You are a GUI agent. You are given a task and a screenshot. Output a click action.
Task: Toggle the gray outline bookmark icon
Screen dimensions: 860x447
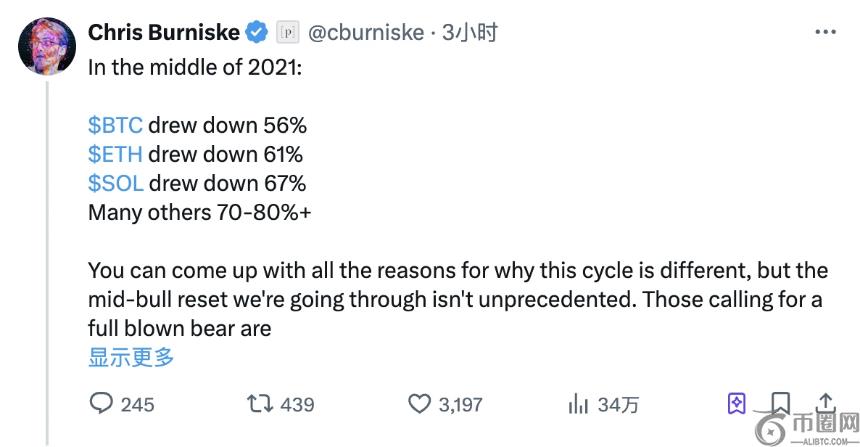click(782, 402)
